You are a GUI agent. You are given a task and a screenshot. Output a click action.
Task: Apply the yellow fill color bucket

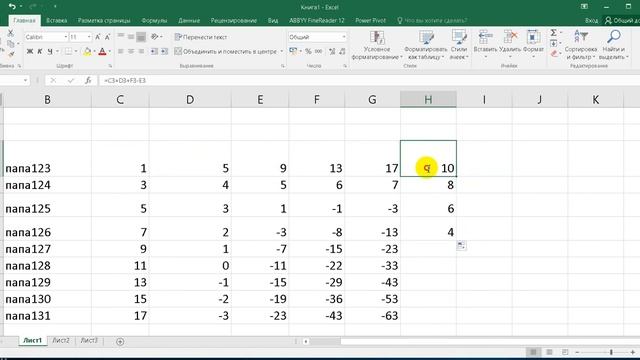(87, 51)
